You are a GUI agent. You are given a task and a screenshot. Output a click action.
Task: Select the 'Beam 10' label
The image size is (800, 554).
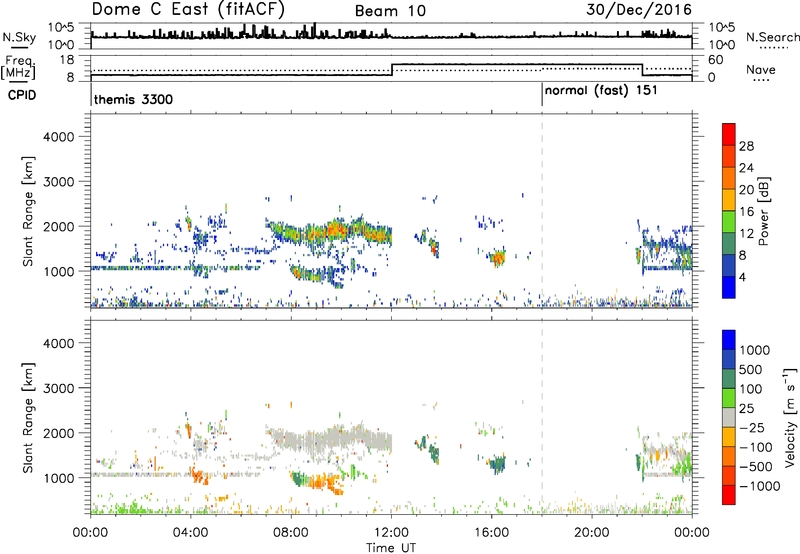390,11
